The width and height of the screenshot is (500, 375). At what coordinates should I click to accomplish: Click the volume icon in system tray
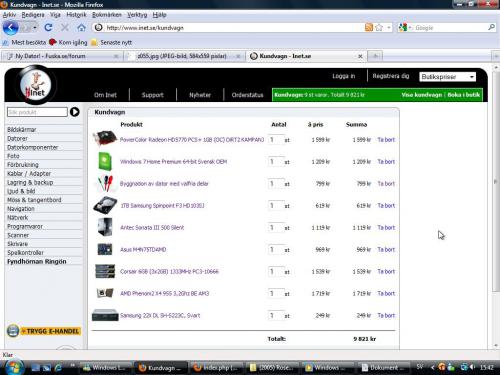(472, 367)
